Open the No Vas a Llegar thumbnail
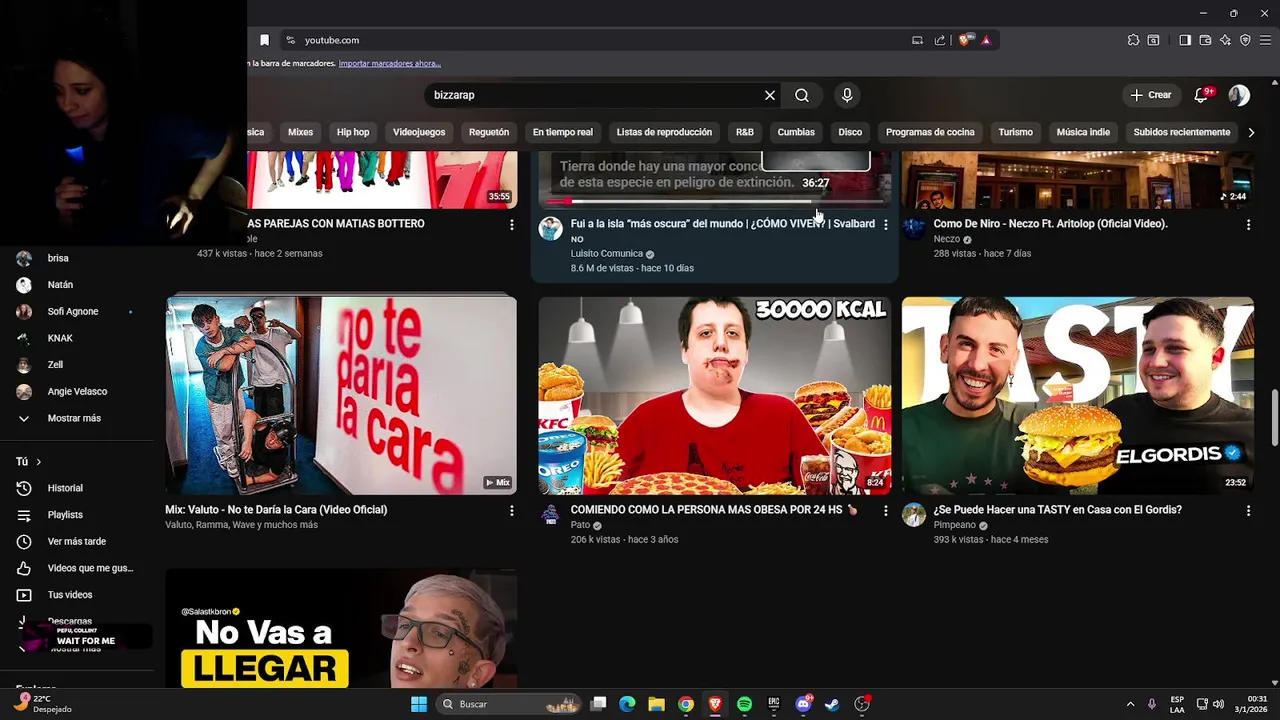 tap(341, 629)
